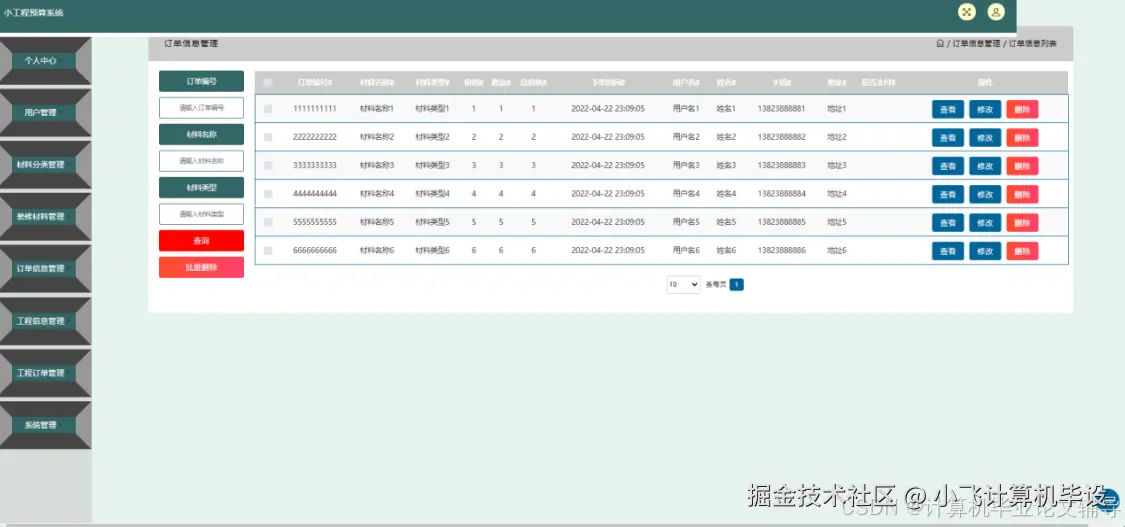
Task: Check the row for order 4444444444
Action: coord(268,194)
